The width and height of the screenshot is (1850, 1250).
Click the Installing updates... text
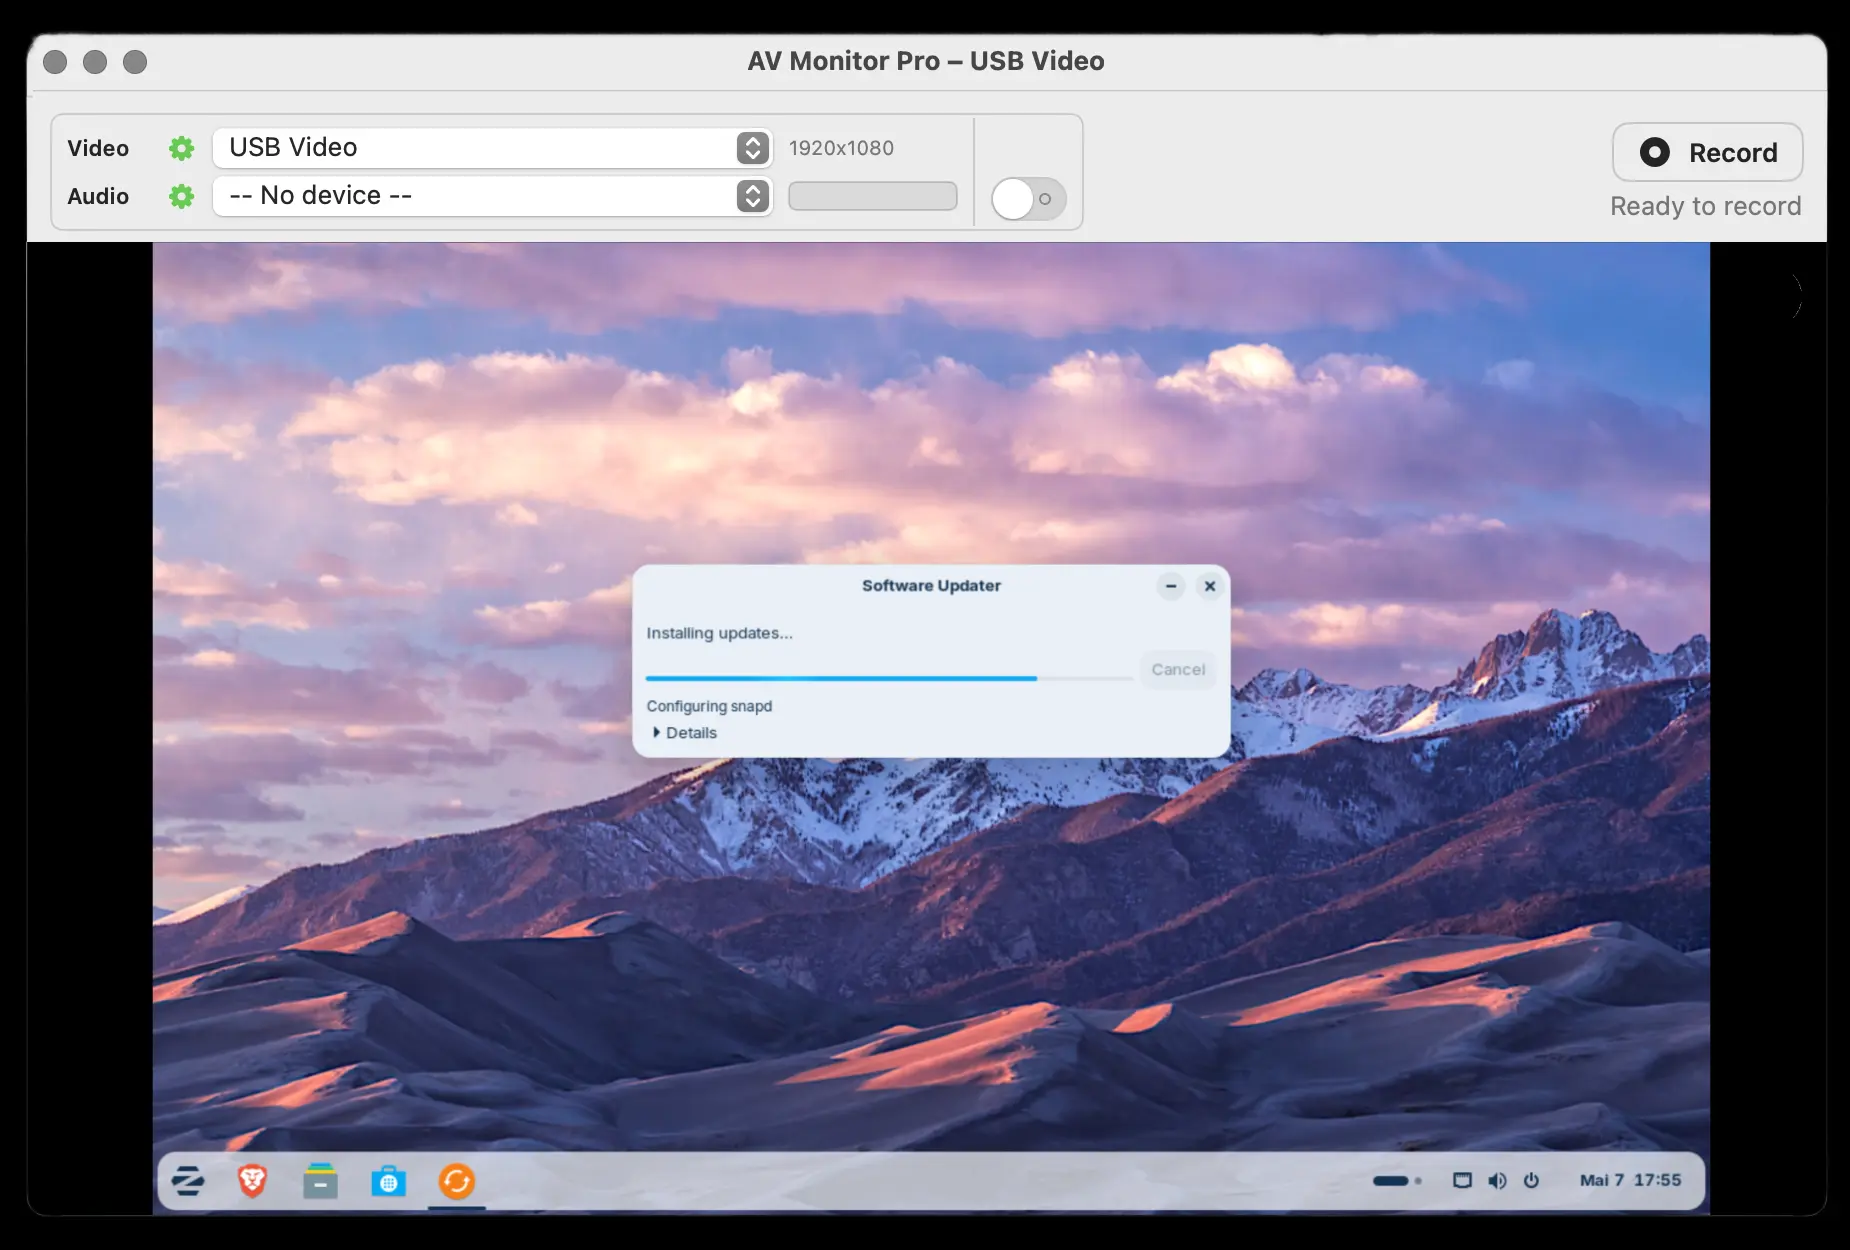719,633
